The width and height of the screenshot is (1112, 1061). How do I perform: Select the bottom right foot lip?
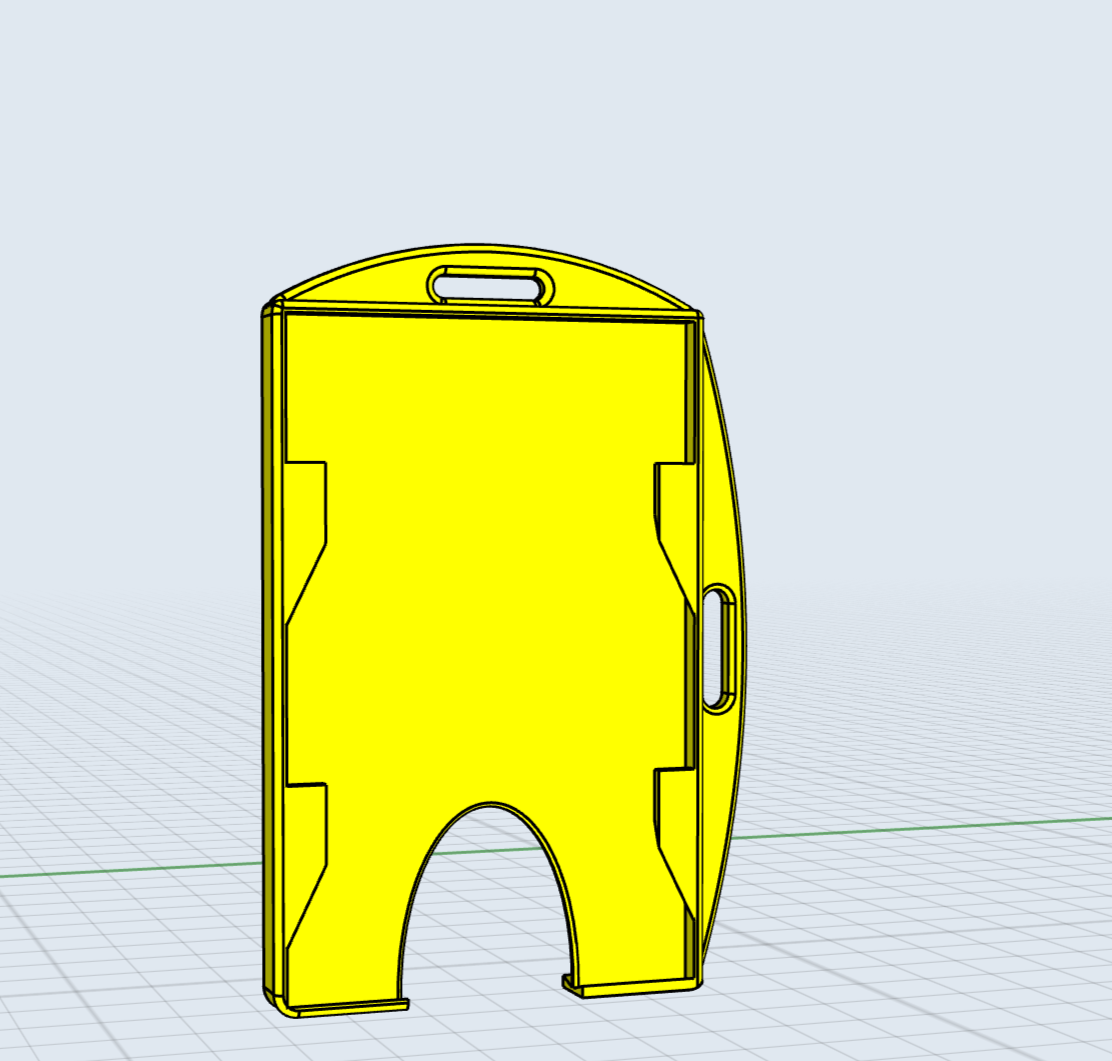(x=635, y=988)
